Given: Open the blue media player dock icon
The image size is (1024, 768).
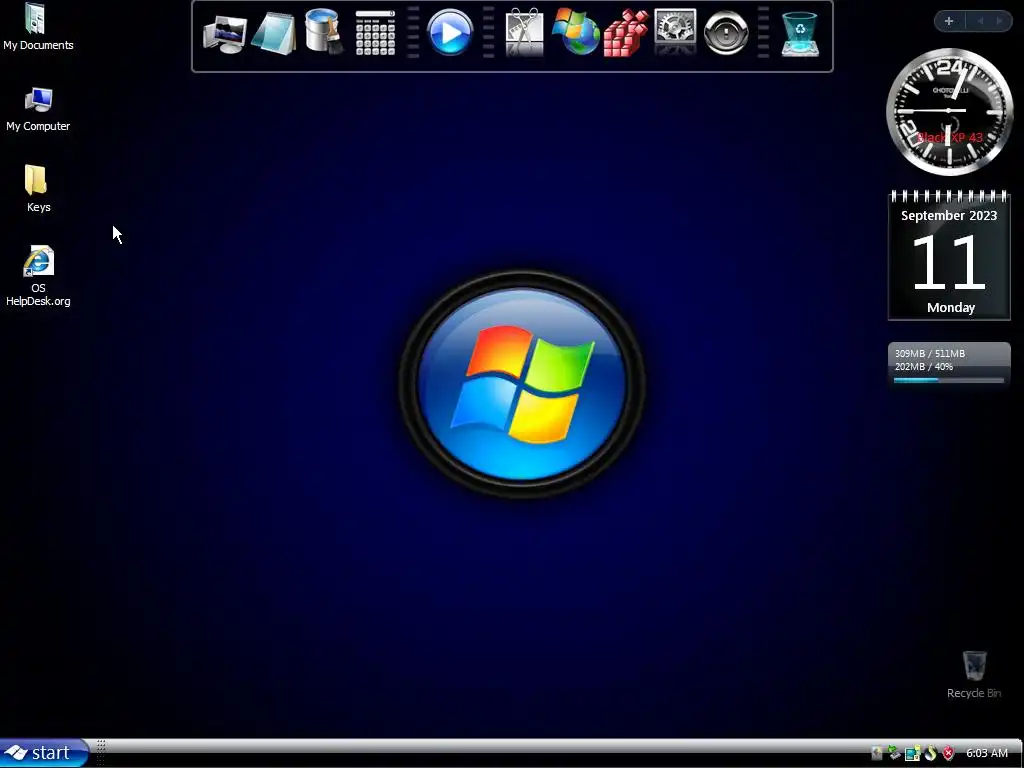Looking at the screenshot, I should pyautogui.click(x=449, y=32).
